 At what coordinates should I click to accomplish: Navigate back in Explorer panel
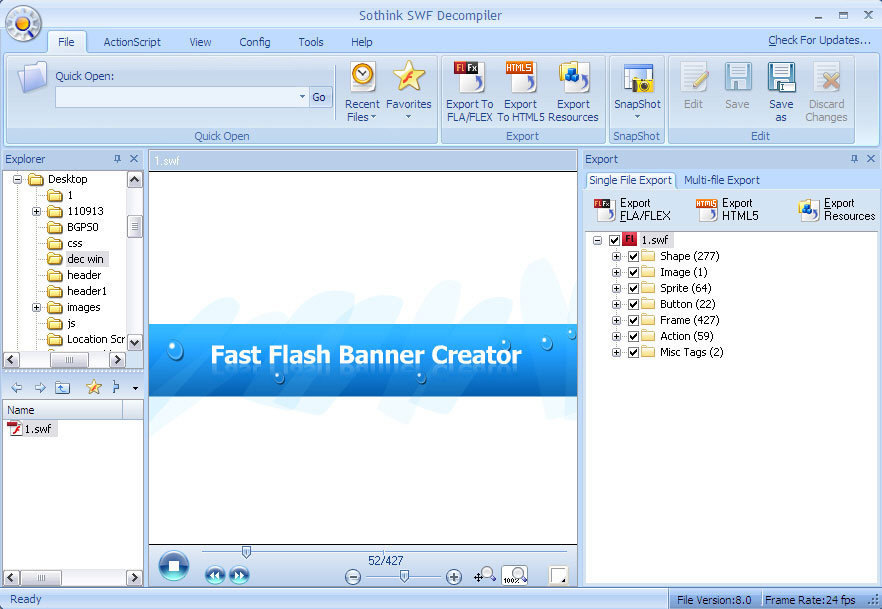pos(17,387)
